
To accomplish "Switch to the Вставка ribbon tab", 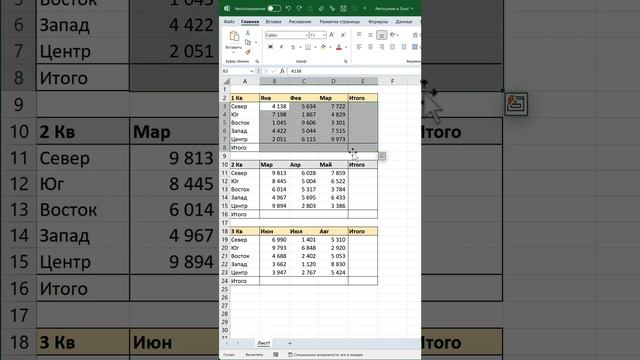I will pyautogui.click(x=273, y=22).
